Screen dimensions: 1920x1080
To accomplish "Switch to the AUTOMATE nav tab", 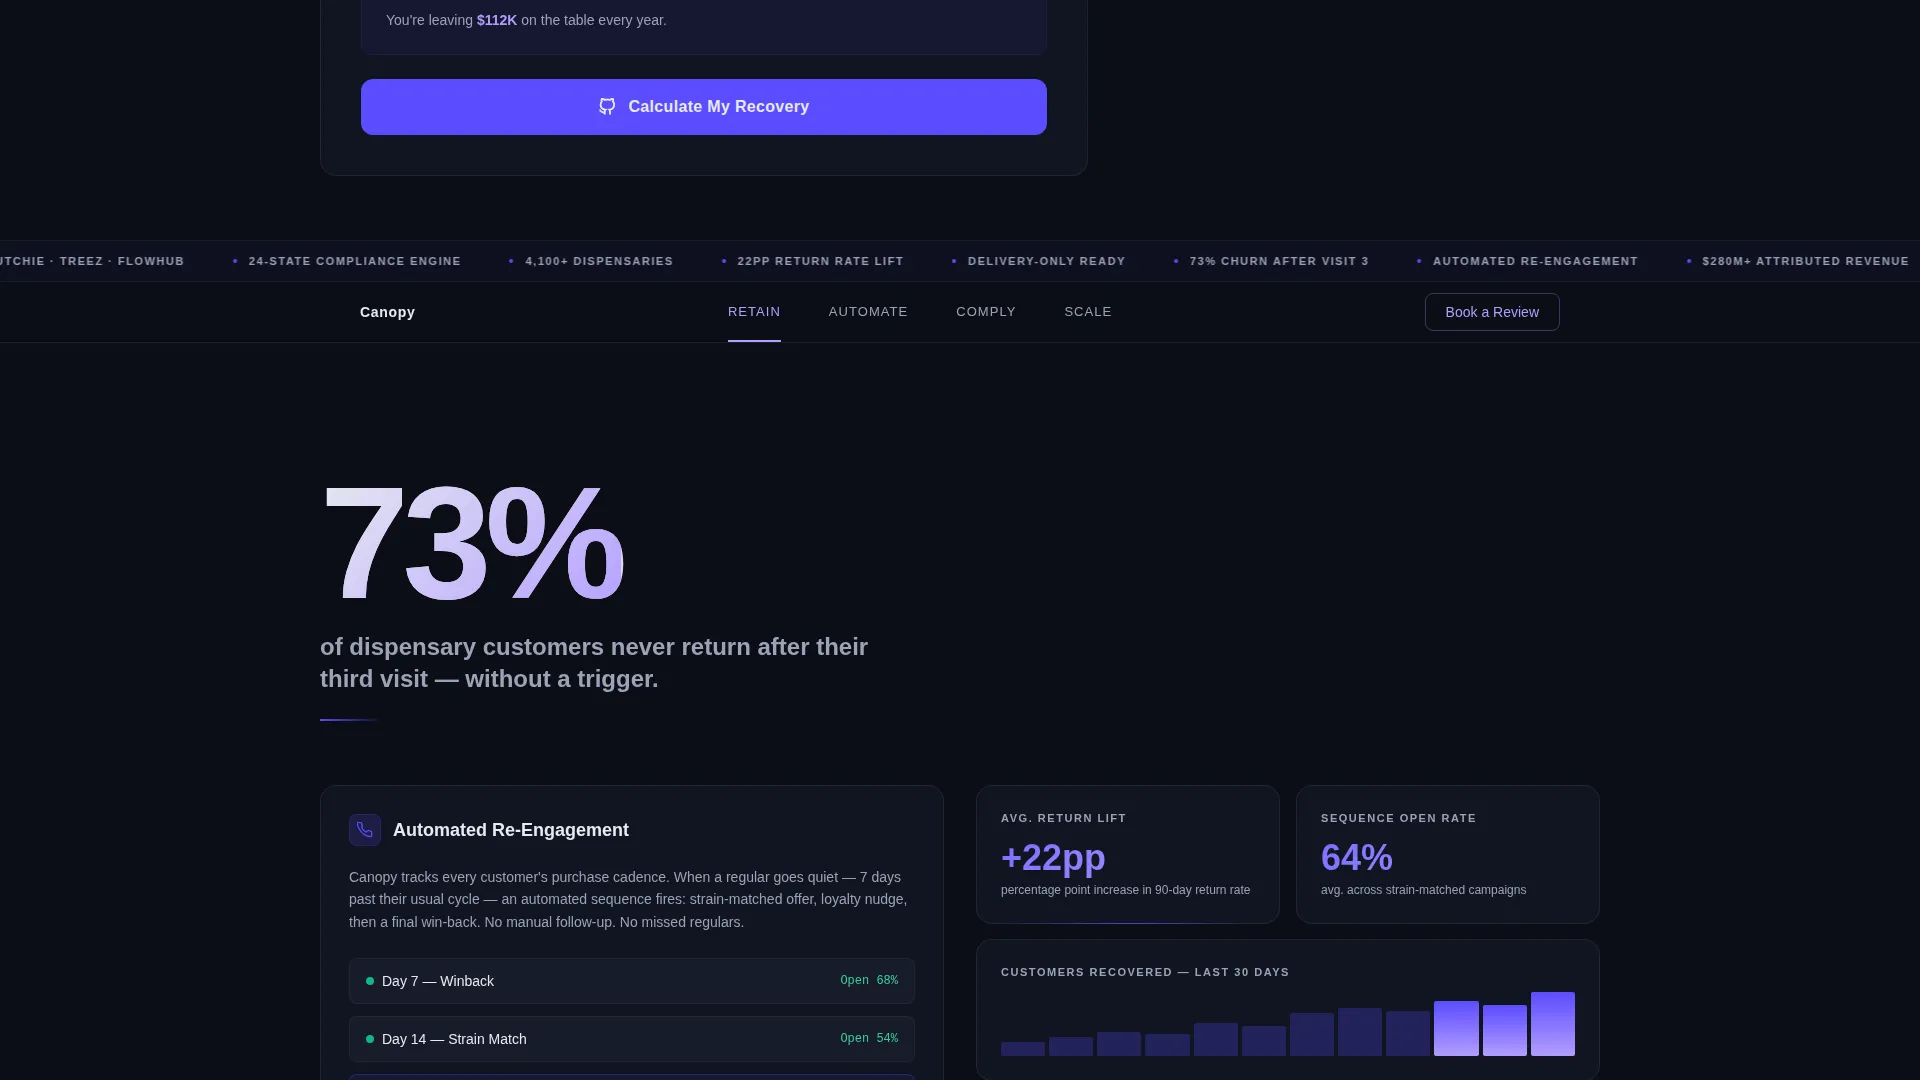I will pos(868,312).
